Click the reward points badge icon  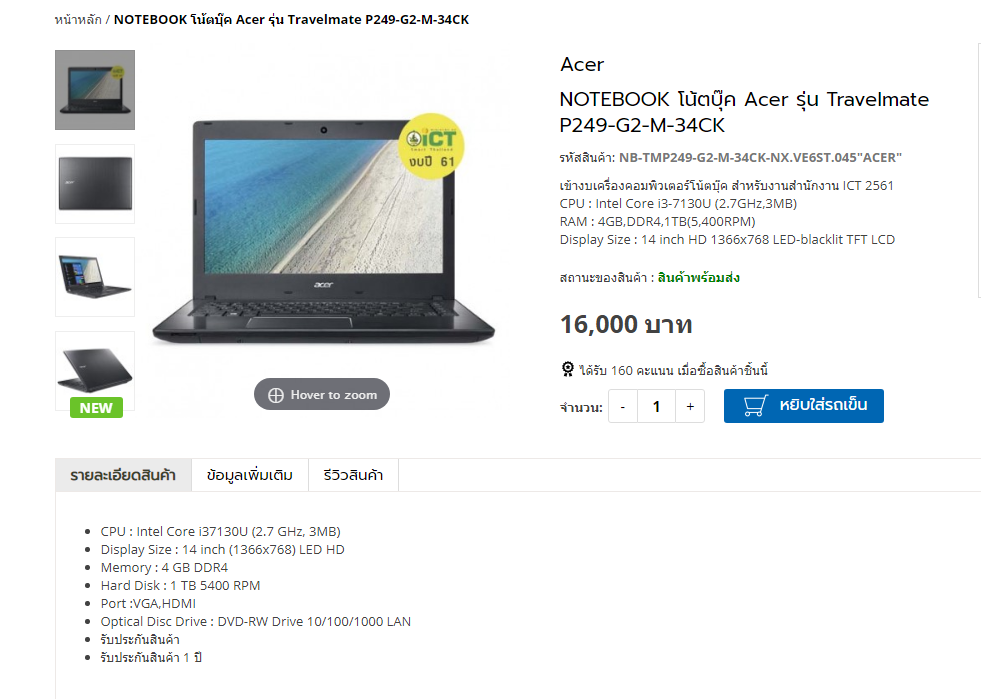pos(567,369)
